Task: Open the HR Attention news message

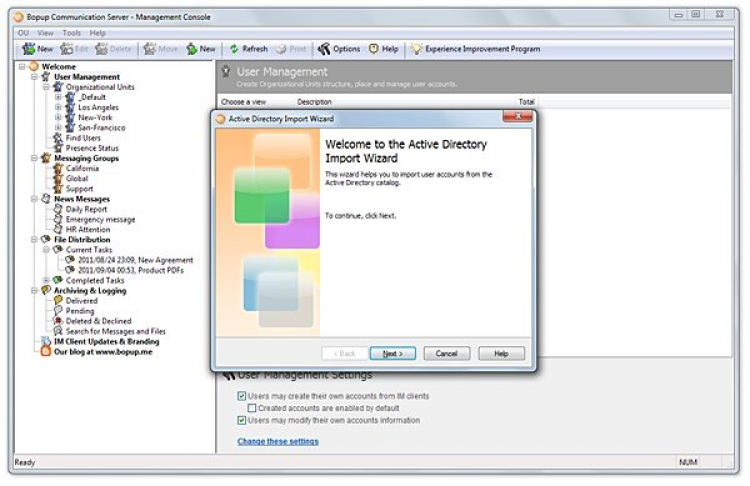Action: coord(88,230)
